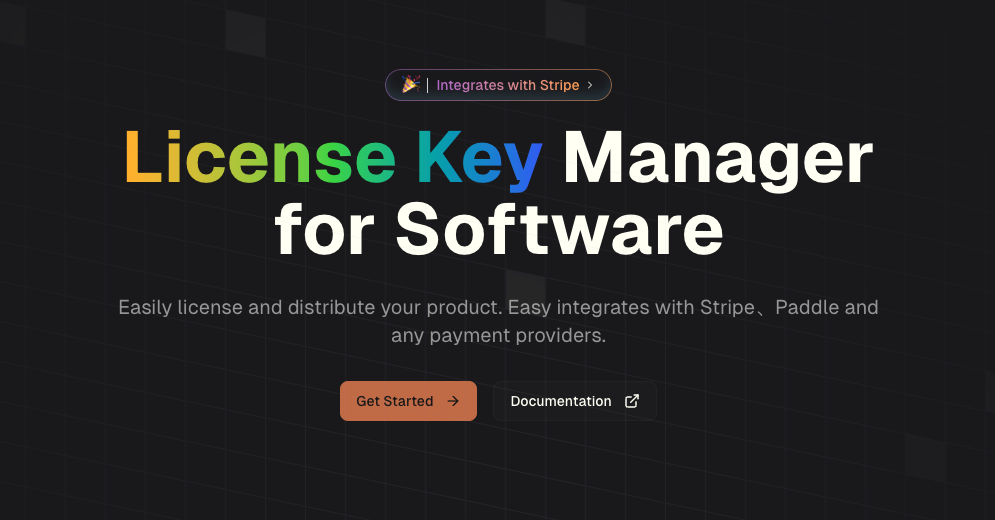This screenshot has height=520, width=995.
Task: Click the blue gradient word Key
Action: (479, 159)
